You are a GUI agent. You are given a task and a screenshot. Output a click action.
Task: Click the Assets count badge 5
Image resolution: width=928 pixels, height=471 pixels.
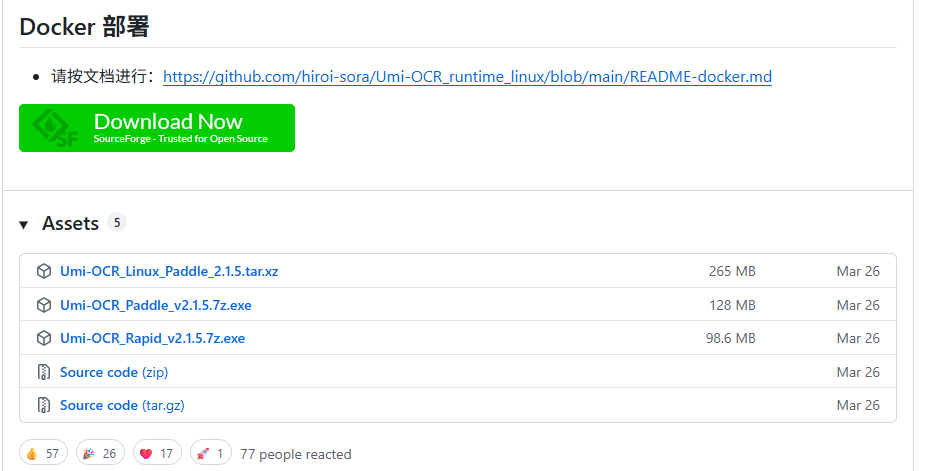pos(117,222)
